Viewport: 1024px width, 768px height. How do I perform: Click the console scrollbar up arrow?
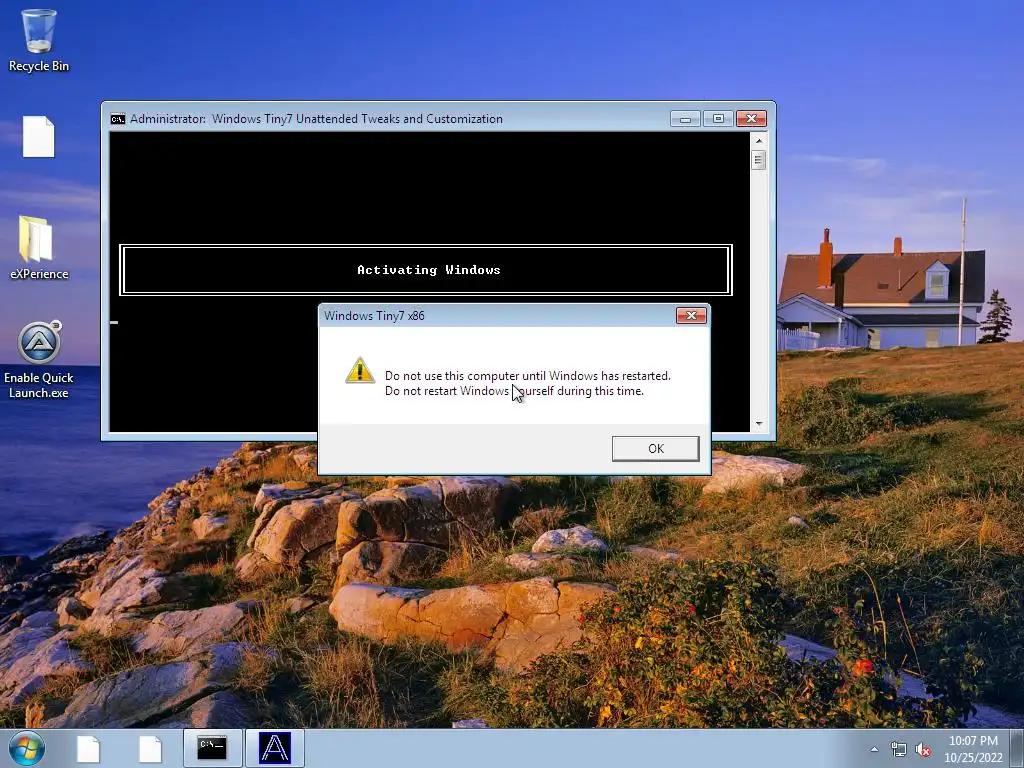click(758, 140)
